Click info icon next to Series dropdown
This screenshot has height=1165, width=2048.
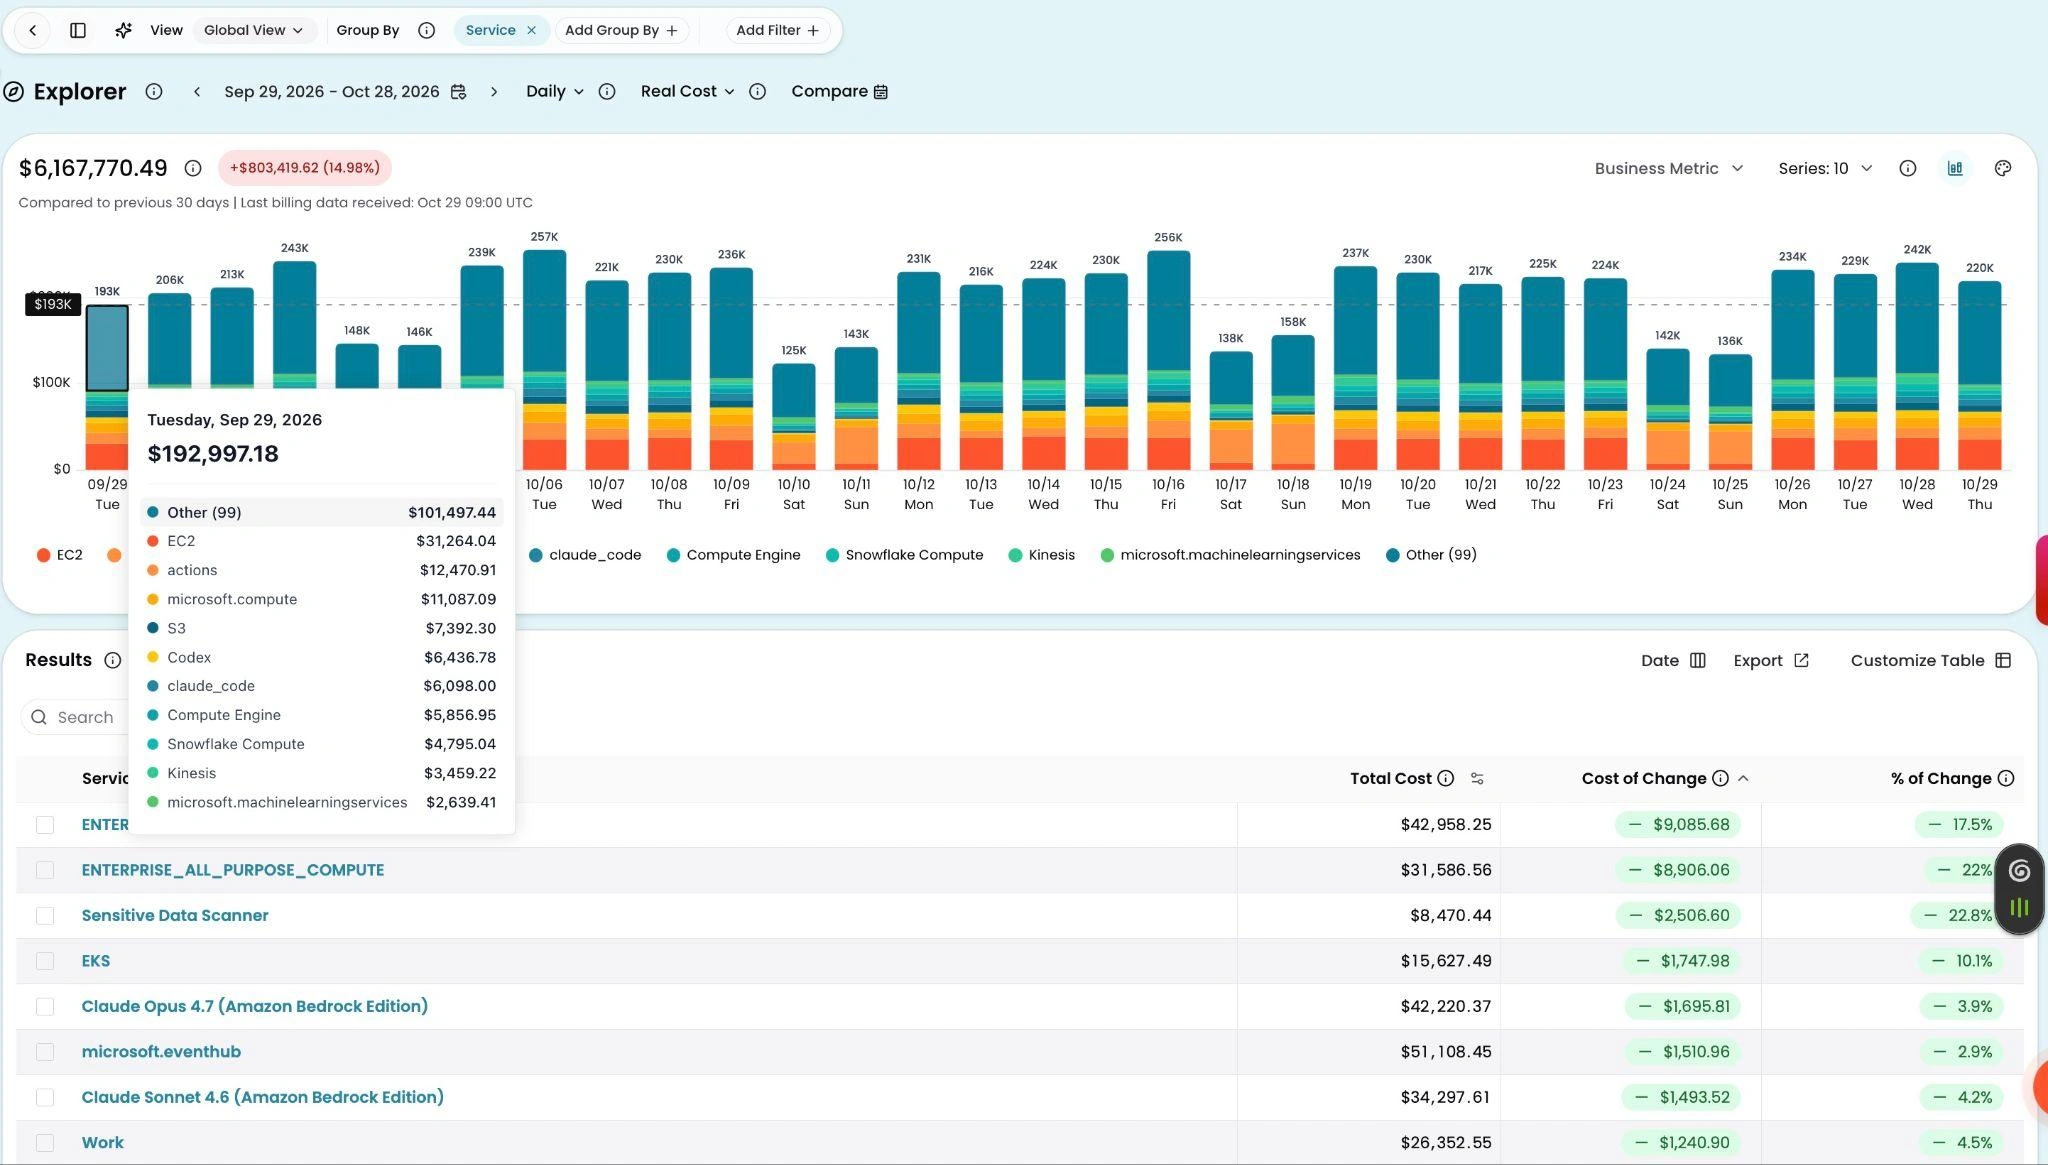(x=1908, y=168)
